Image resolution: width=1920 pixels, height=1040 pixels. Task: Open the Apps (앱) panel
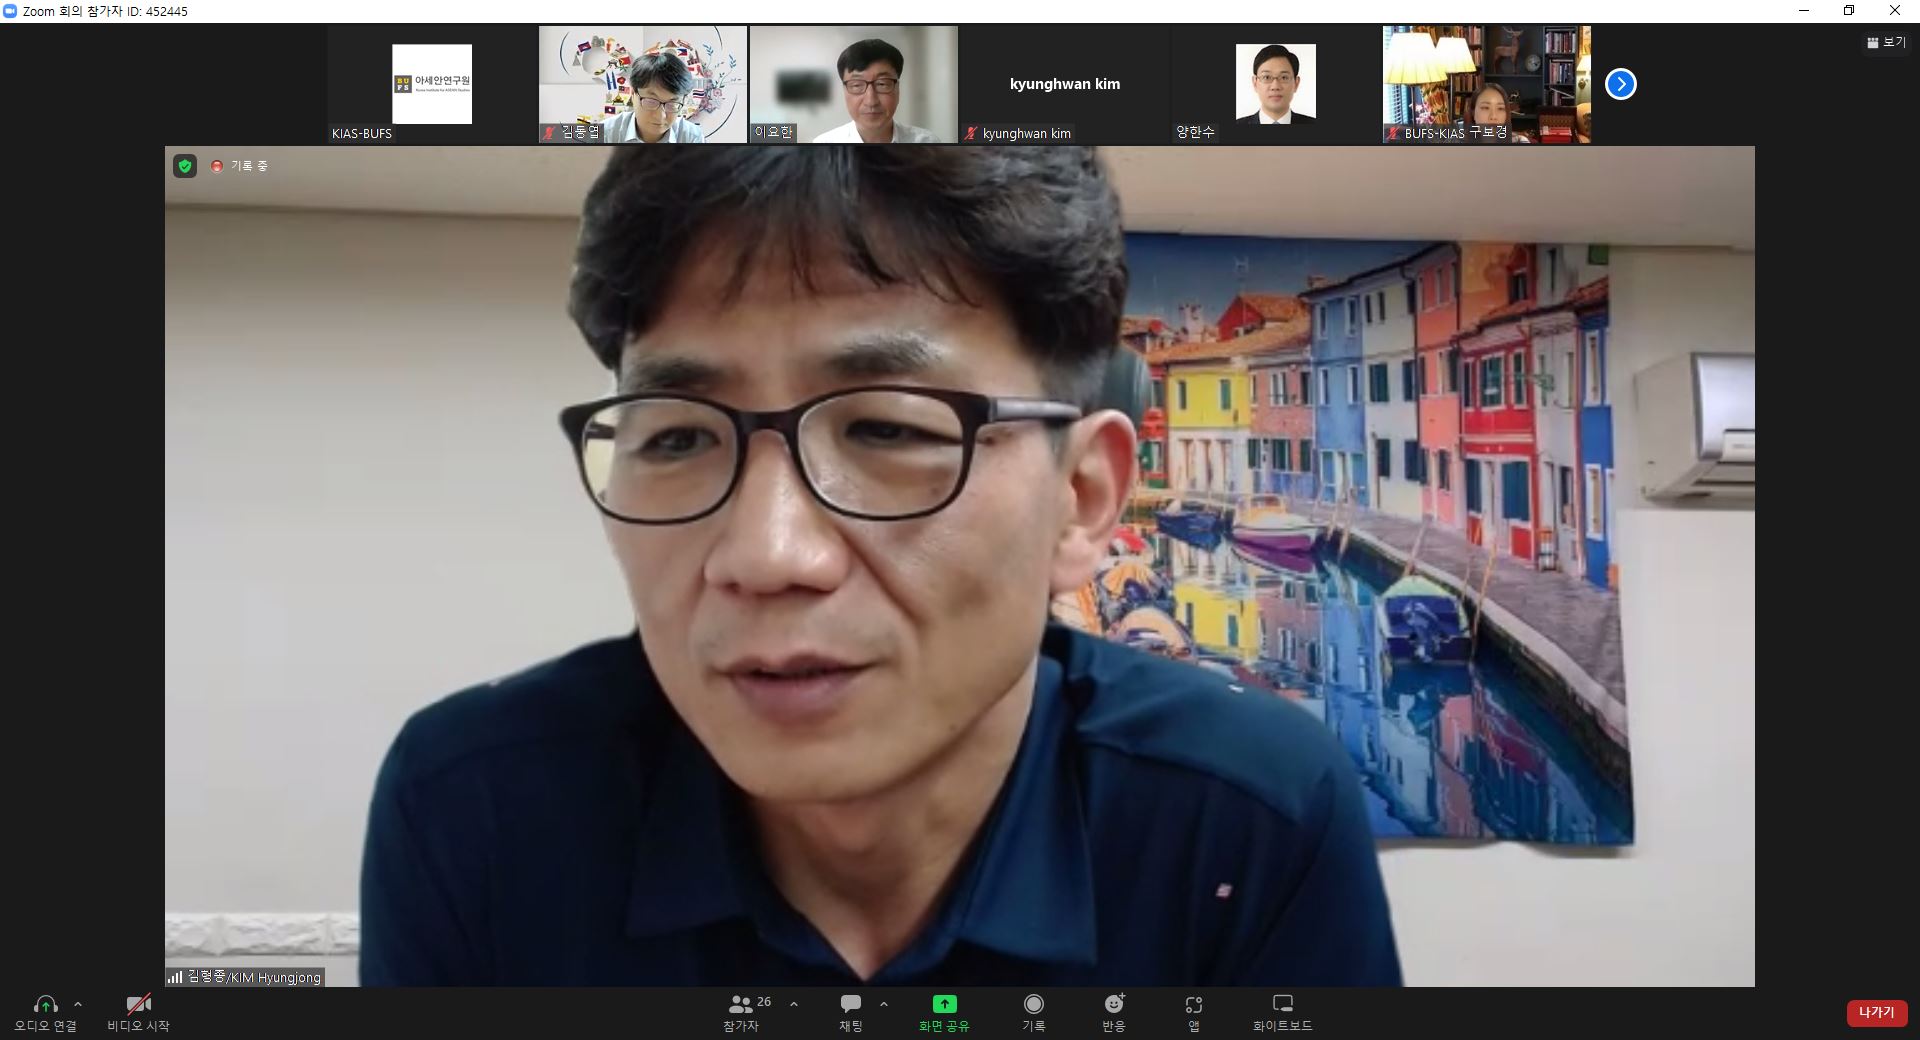tap(1193, 1012)
